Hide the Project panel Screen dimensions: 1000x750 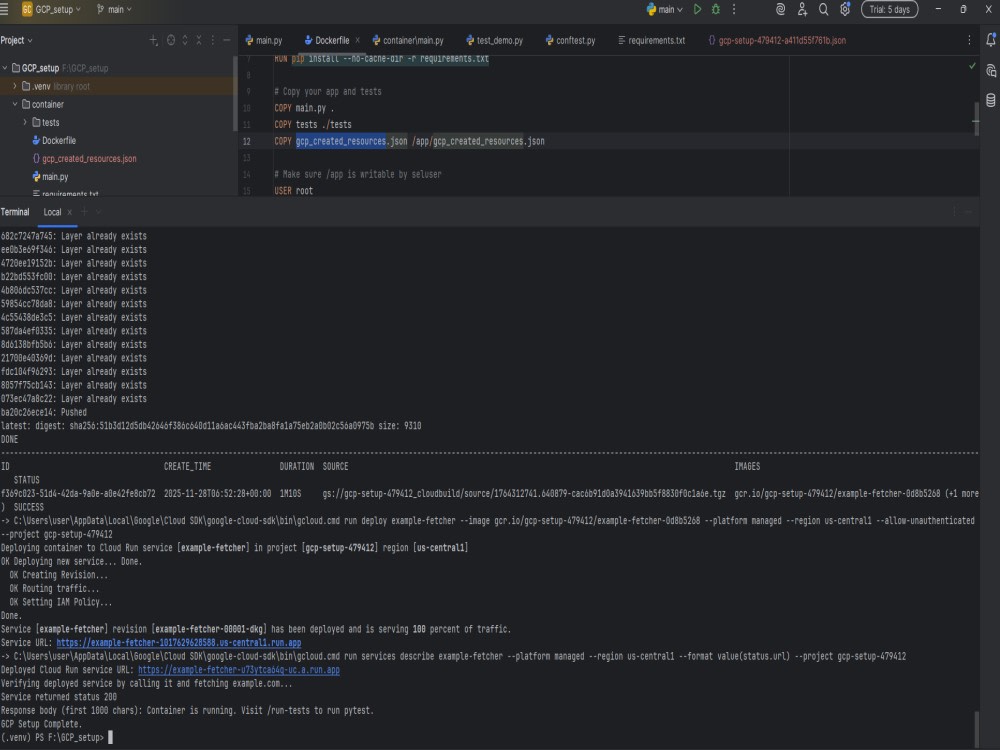click(x=226, y=40)
